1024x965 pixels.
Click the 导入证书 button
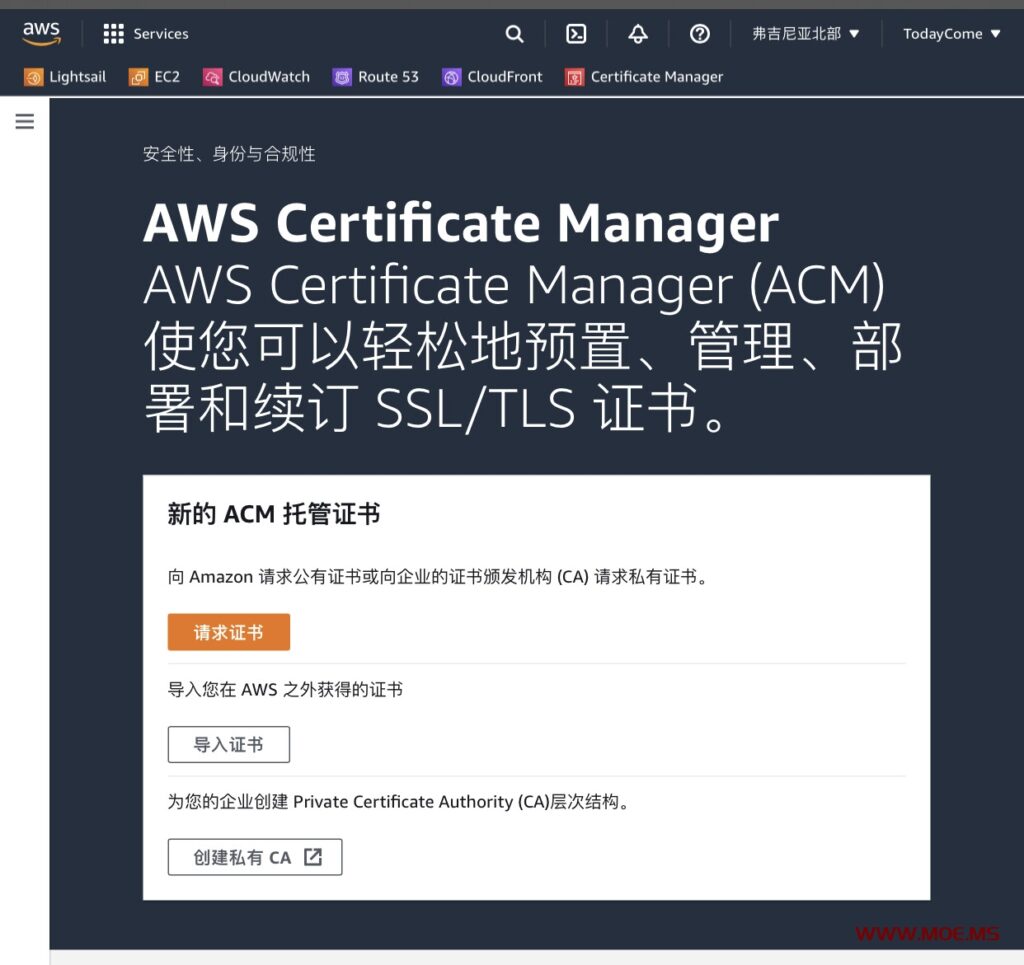coord(228,745)
